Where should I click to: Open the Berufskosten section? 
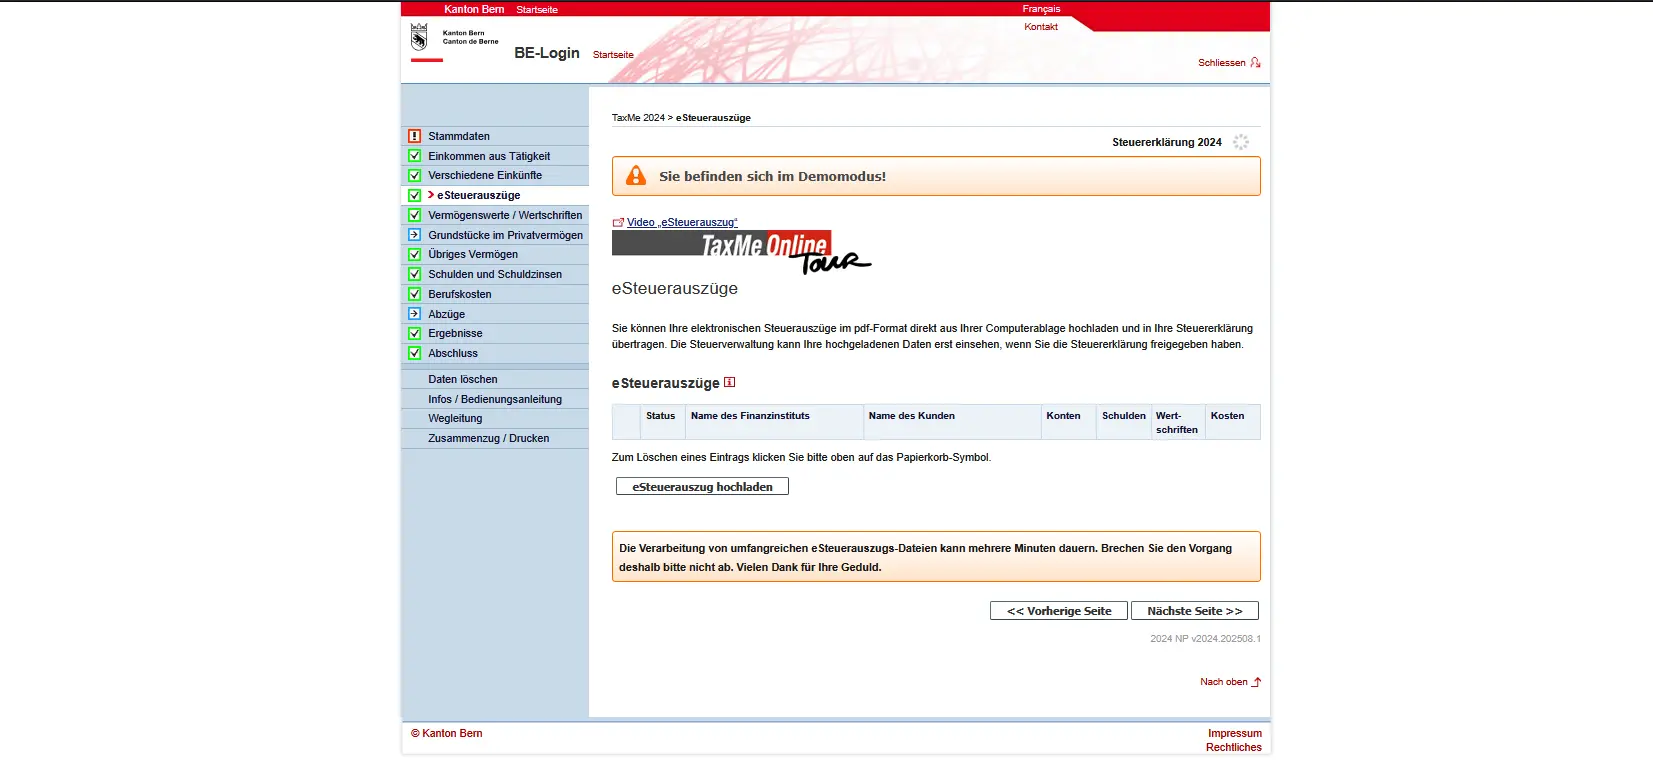point(460,294)
